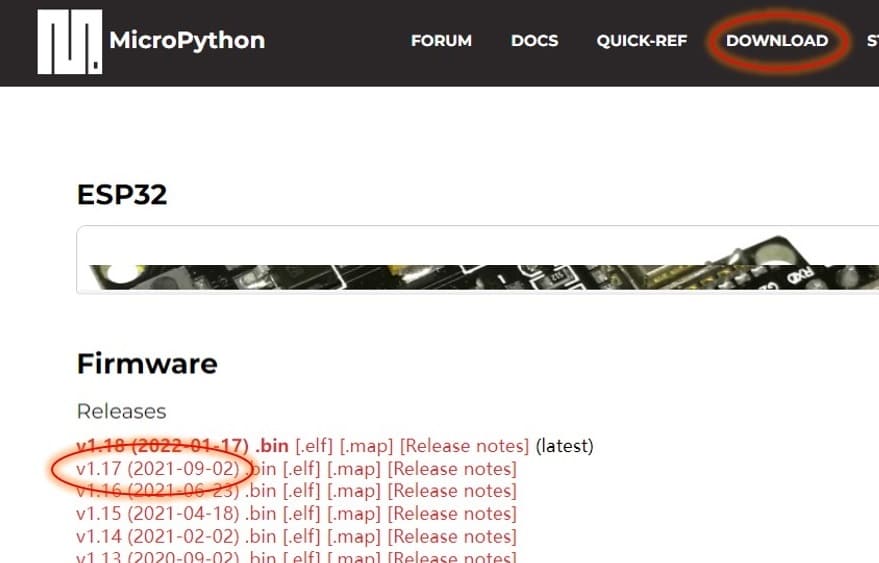Open the v1.15 [.elf] link
Viewport: 879px width, 563px height.
[302, 514]
